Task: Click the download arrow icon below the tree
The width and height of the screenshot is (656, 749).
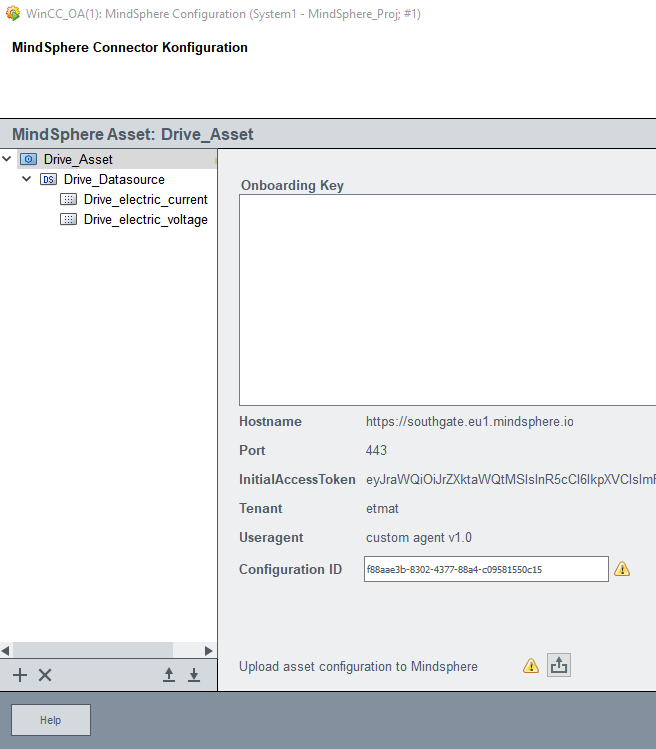Action: pos(194,675)
